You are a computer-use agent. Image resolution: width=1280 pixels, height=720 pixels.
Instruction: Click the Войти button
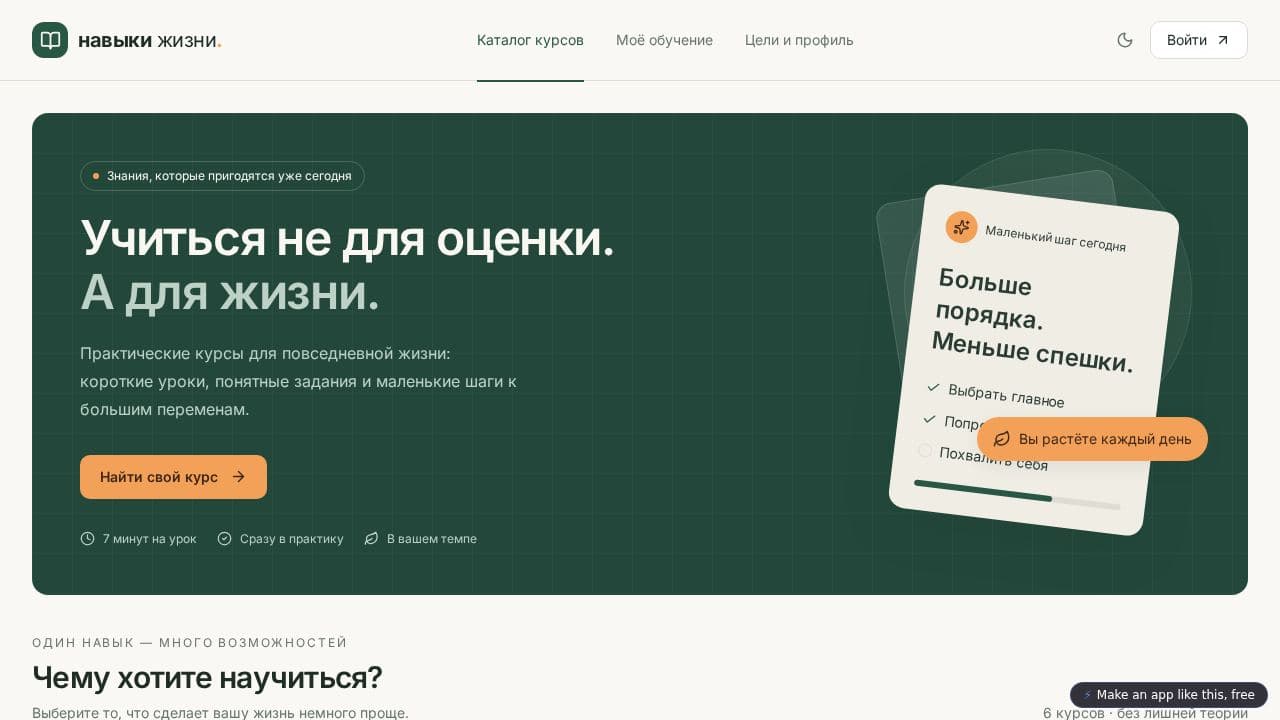(1198, 40)
